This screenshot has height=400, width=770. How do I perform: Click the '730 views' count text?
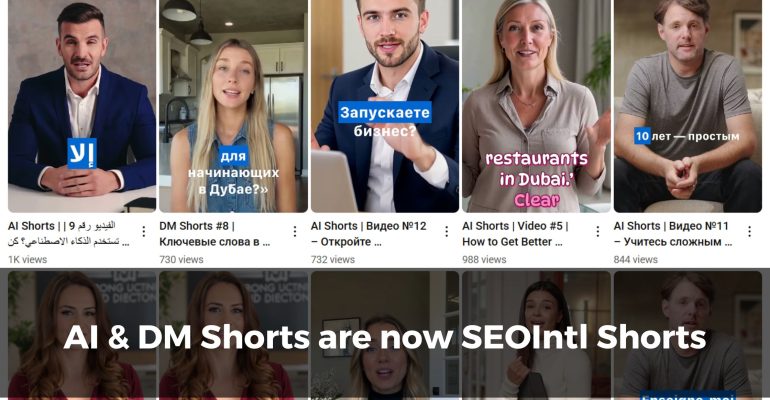pos(181,260)
